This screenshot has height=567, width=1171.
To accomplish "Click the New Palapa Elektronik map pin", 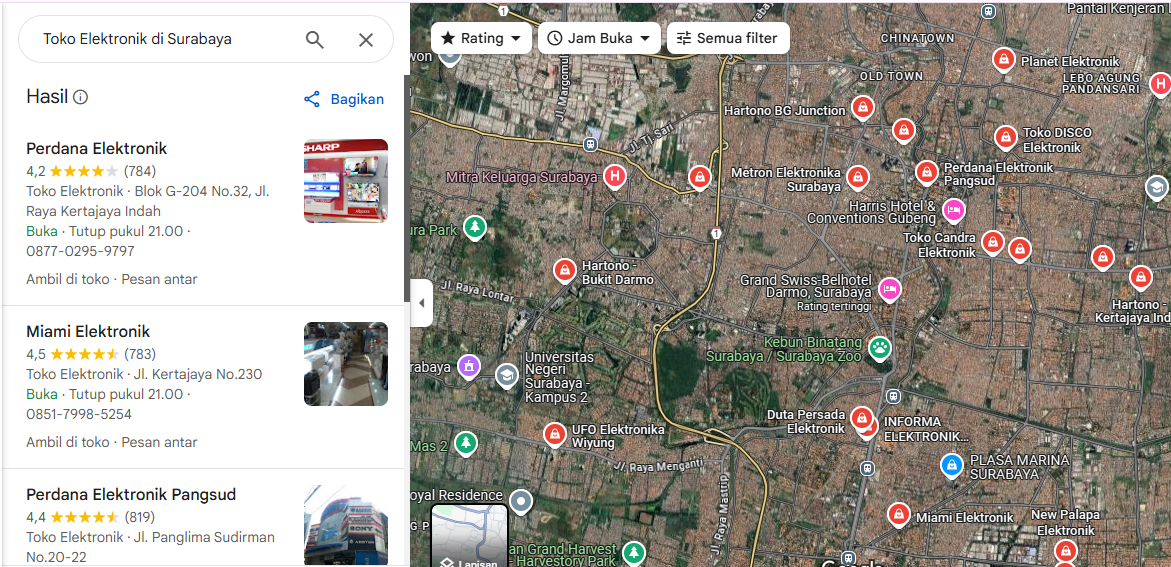I will tap(1066, 552).
